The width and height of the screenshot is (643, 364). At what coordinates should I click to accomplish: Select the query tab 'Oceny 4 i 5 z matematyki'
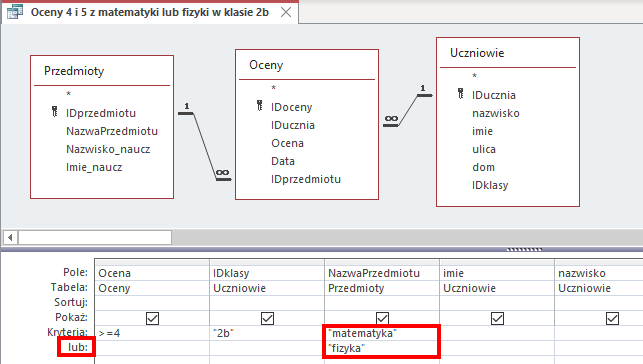pyautogui.click(x=149, y=12)
